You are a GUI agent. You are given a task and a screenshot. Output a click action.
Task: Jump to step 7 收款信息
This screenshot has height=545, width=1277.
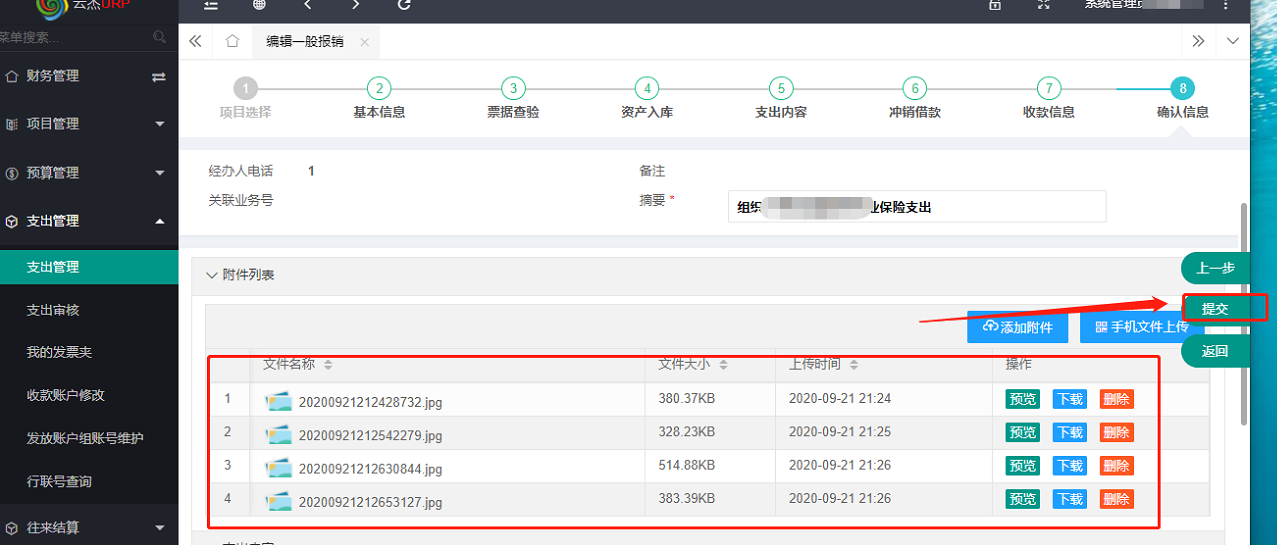1049,88
